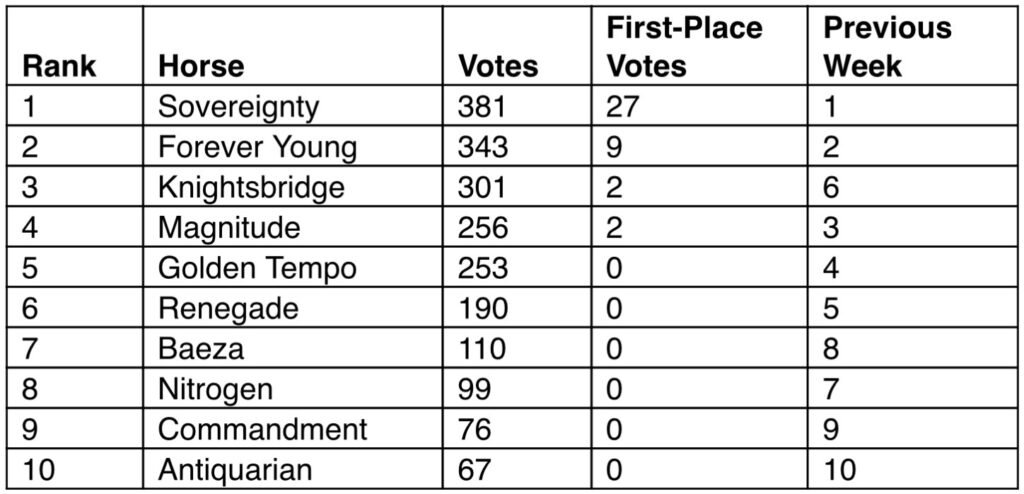This screenshot has height=494, width=1024.
Task: Select the Antiquarian horse cell
Action: click(293, 469)
